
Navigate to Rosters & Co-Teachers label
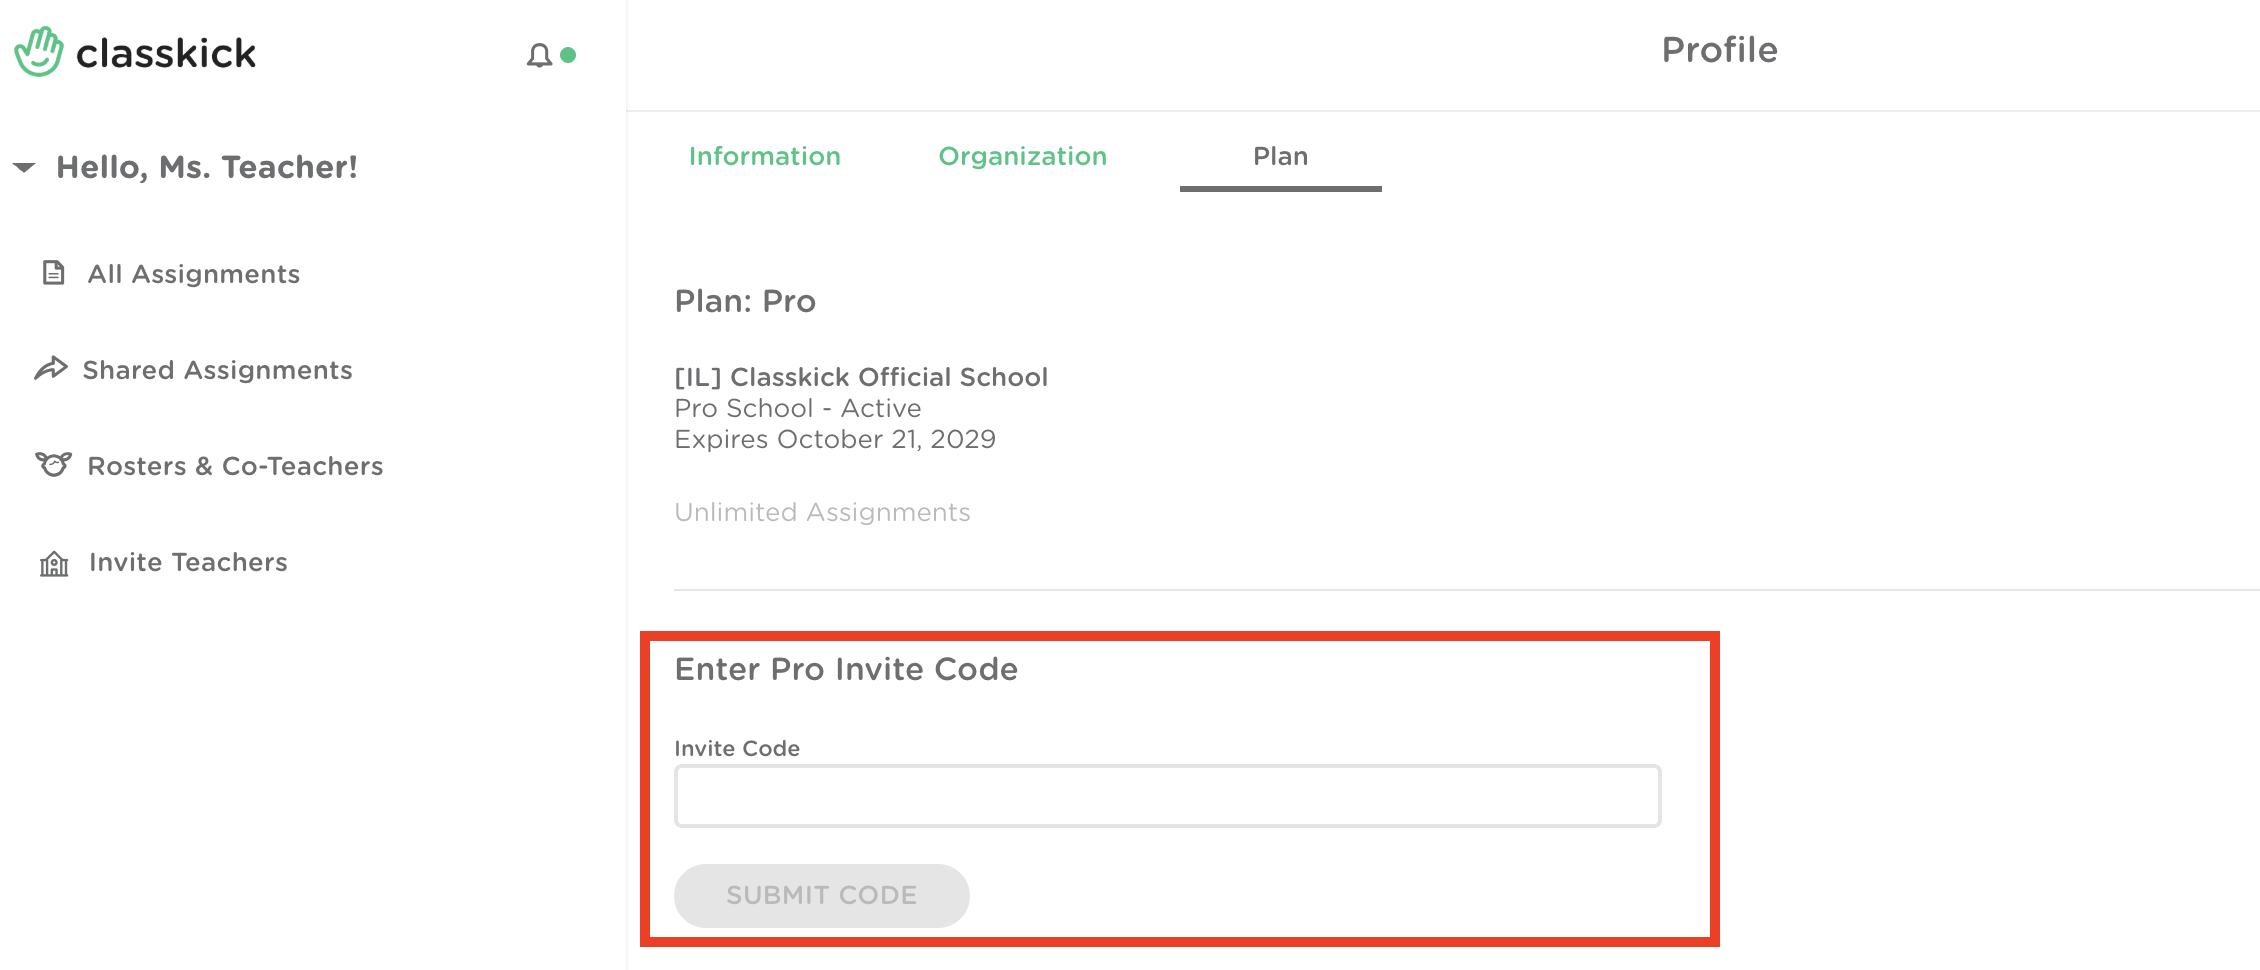(235, 466)
